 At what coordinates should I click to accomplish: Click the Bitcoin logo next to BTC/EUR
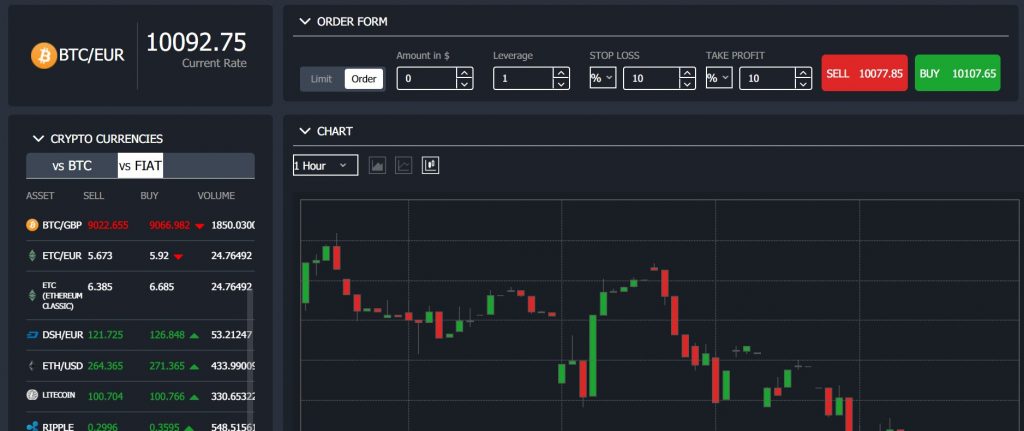pos(43,55)
